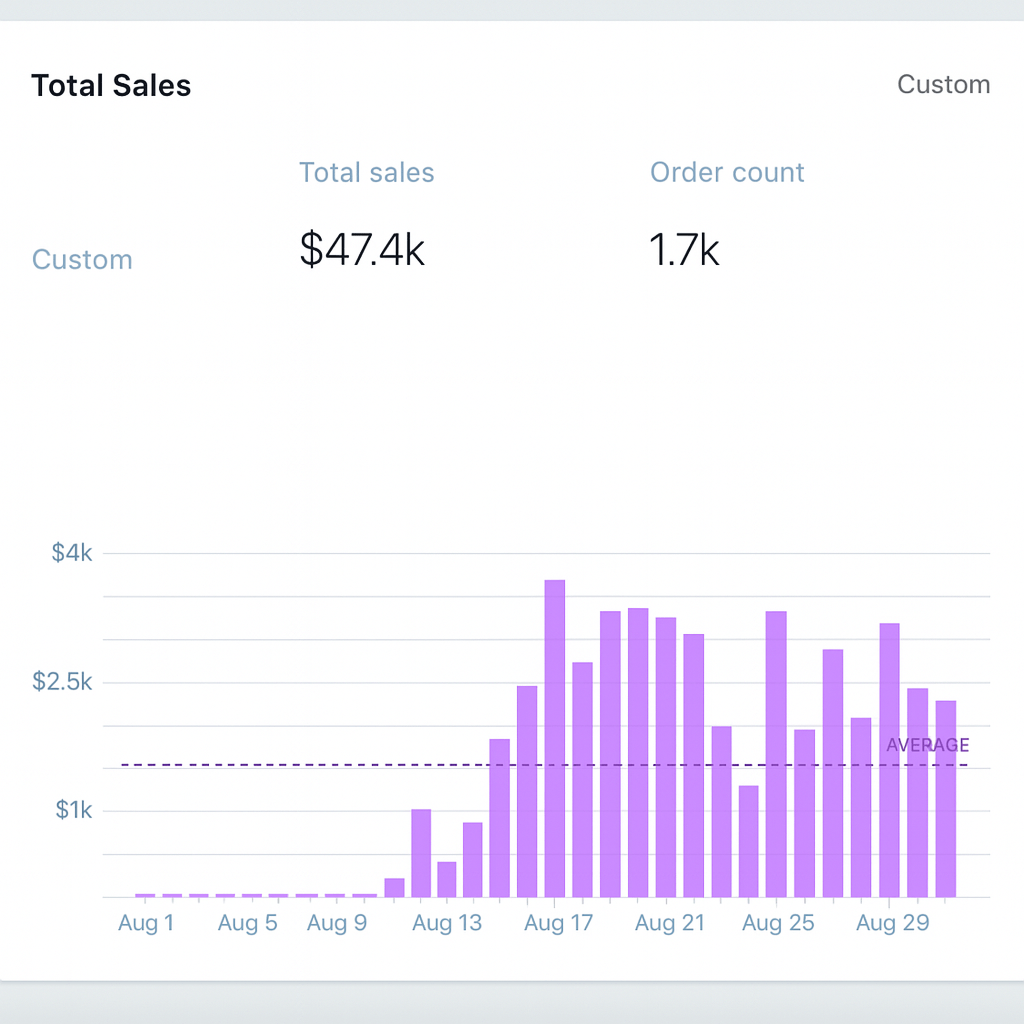The width and height of the screenshot is (1024, 1024).
Task: Click the last bar on the chart
Action: [946, 798]
